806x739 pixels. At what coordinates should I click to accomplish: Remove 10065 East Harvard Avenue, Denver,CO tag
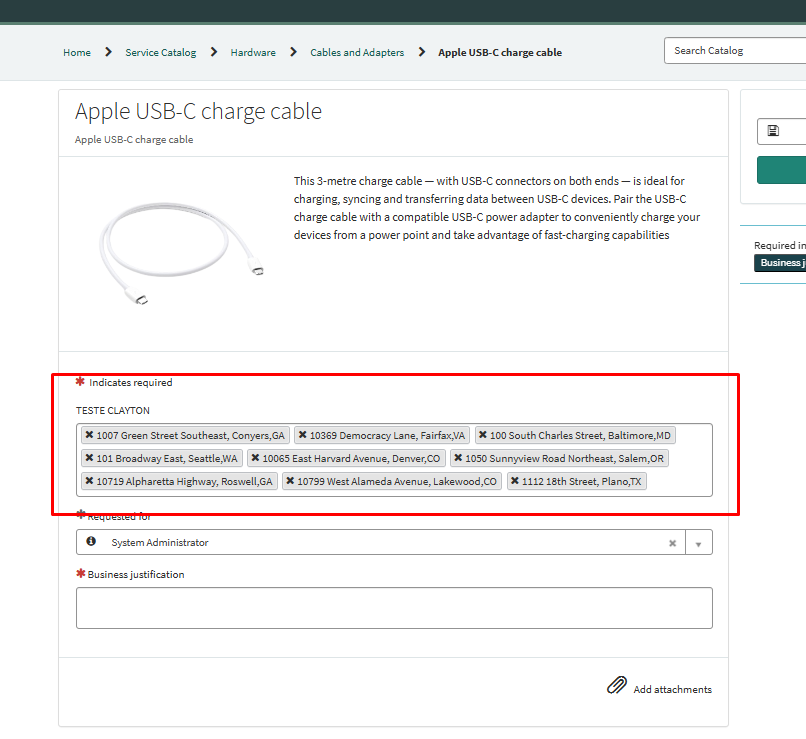255,458
